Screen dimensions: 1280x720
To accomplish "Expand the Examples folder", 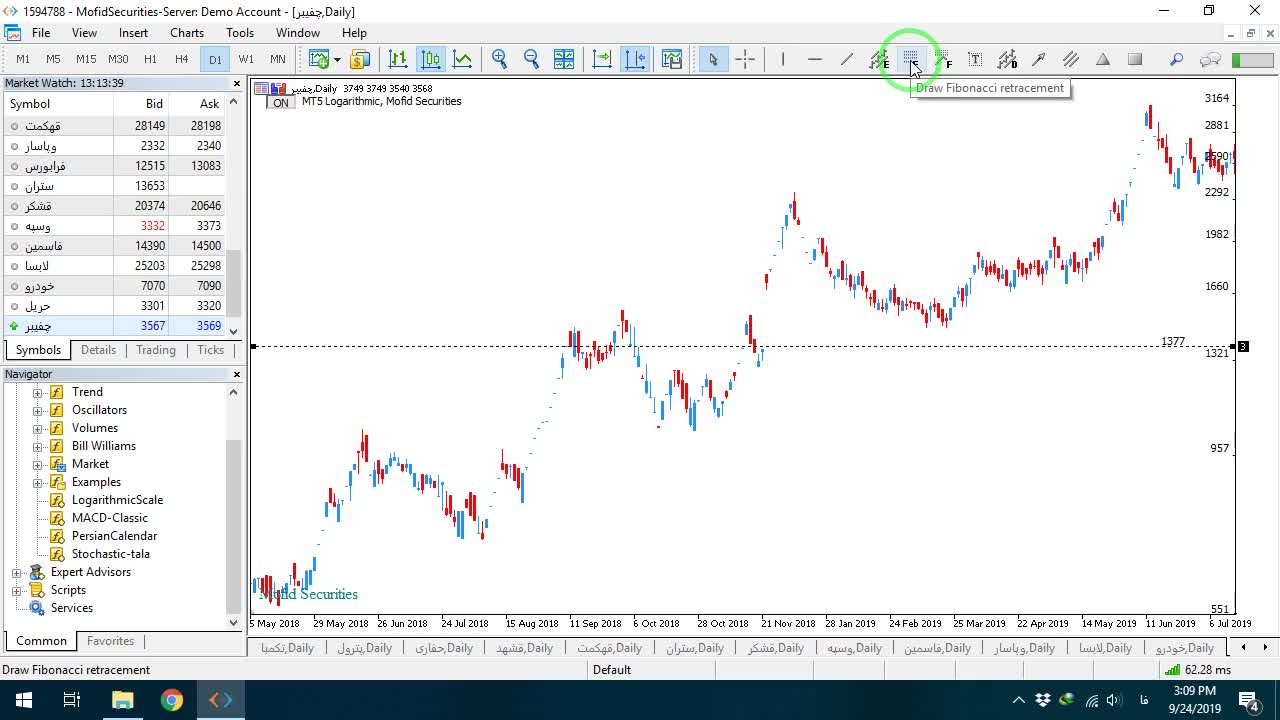I will 38,482.
